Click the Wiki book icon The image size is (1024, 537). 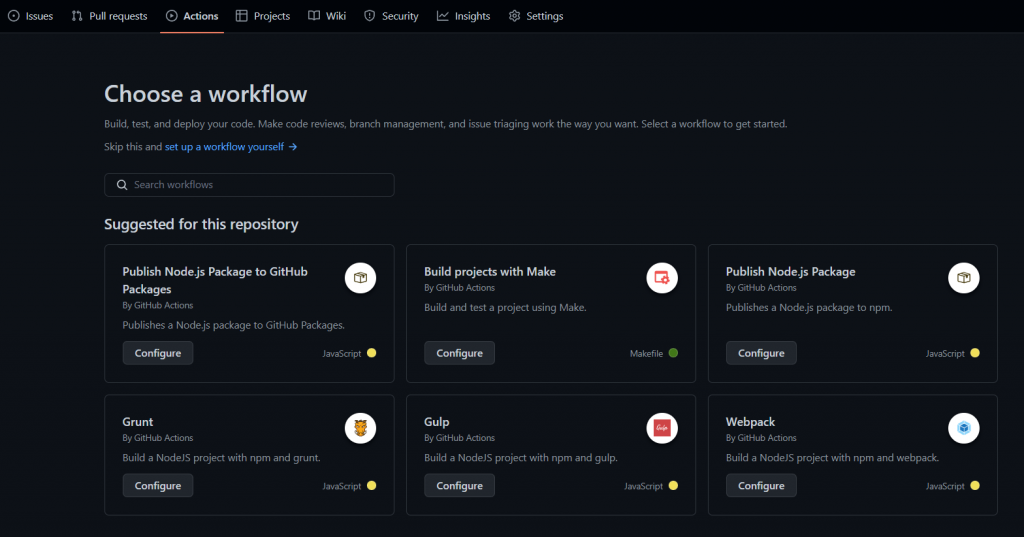click(x=314, y=16)
